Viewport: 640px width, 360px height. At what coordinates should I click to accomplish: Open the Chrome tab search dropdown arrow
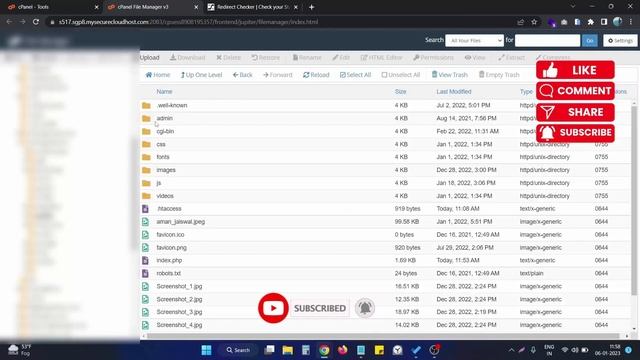pos(573,7)
